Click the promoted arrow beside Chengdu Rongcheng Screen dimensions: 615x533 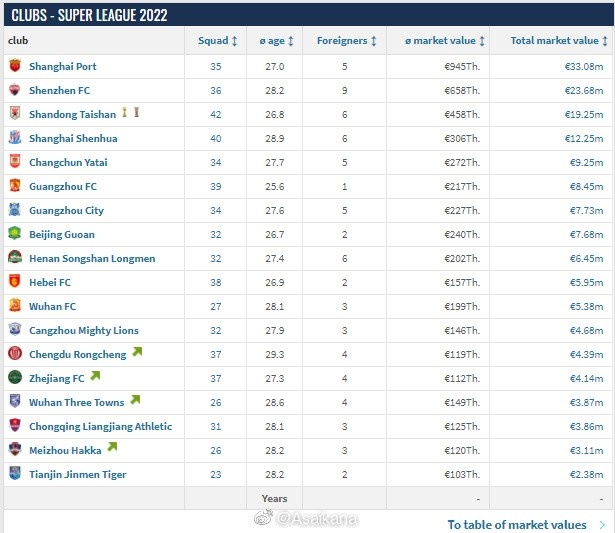click(x=137, y=352)
